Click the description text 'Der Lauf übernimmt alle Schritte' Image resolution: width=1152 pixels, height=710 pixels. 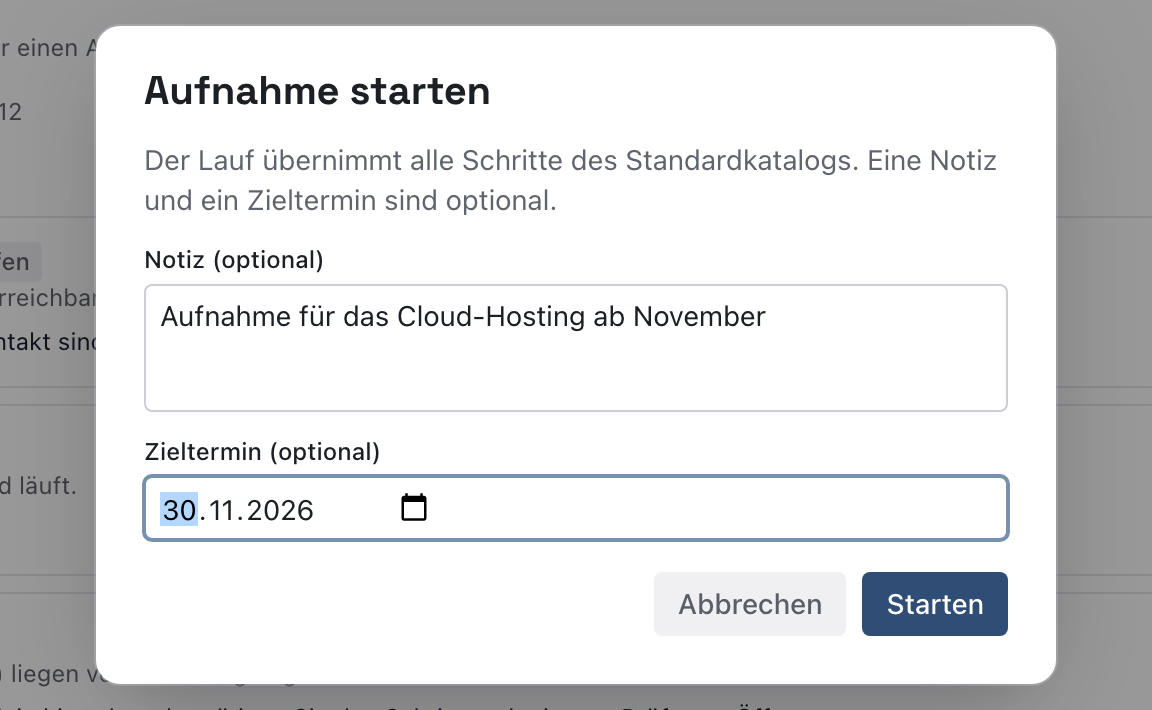353,161
